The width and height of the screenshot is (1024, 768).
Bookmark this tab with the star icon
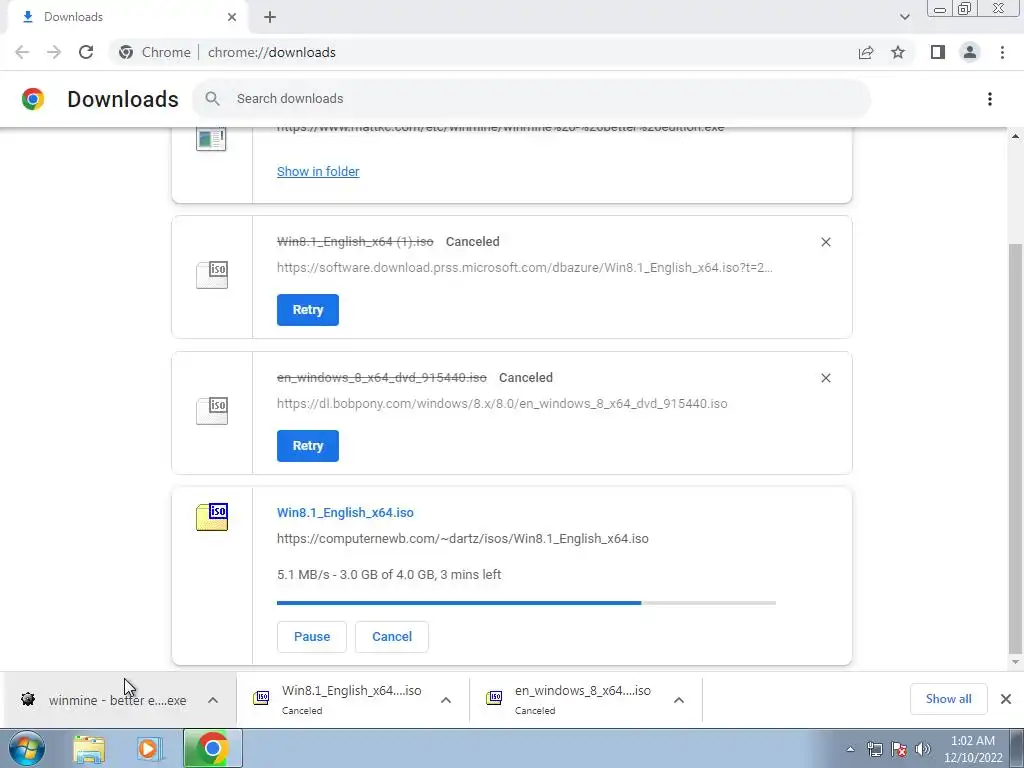[x=898, y=52]
